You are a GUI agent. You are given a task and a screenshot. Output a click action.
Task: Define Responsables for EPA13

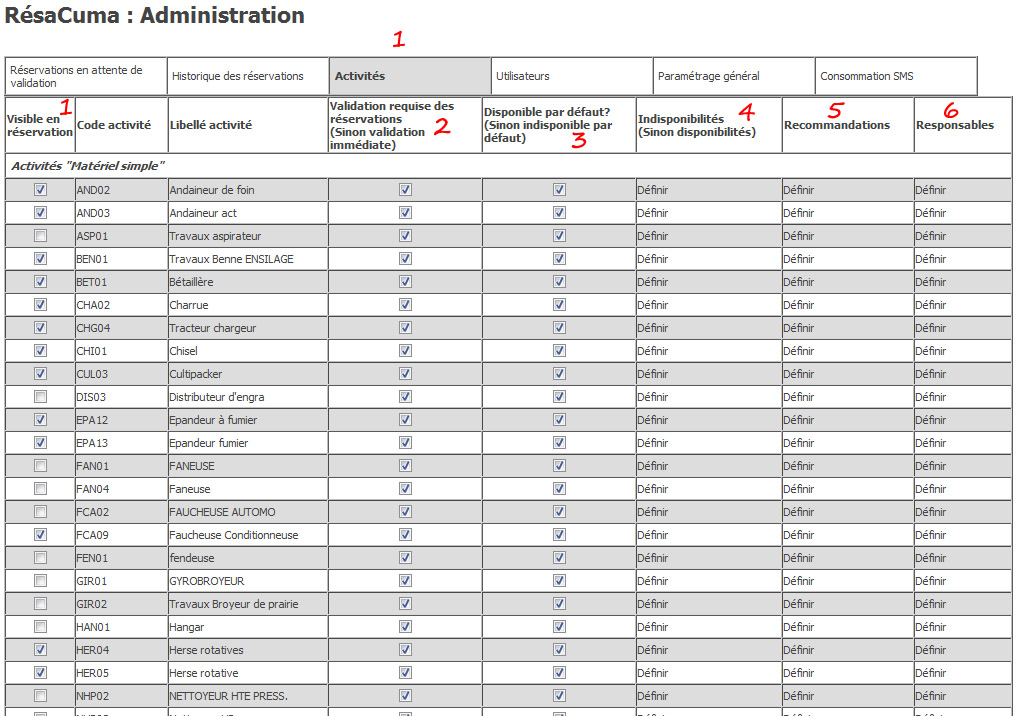pos(931,442)
